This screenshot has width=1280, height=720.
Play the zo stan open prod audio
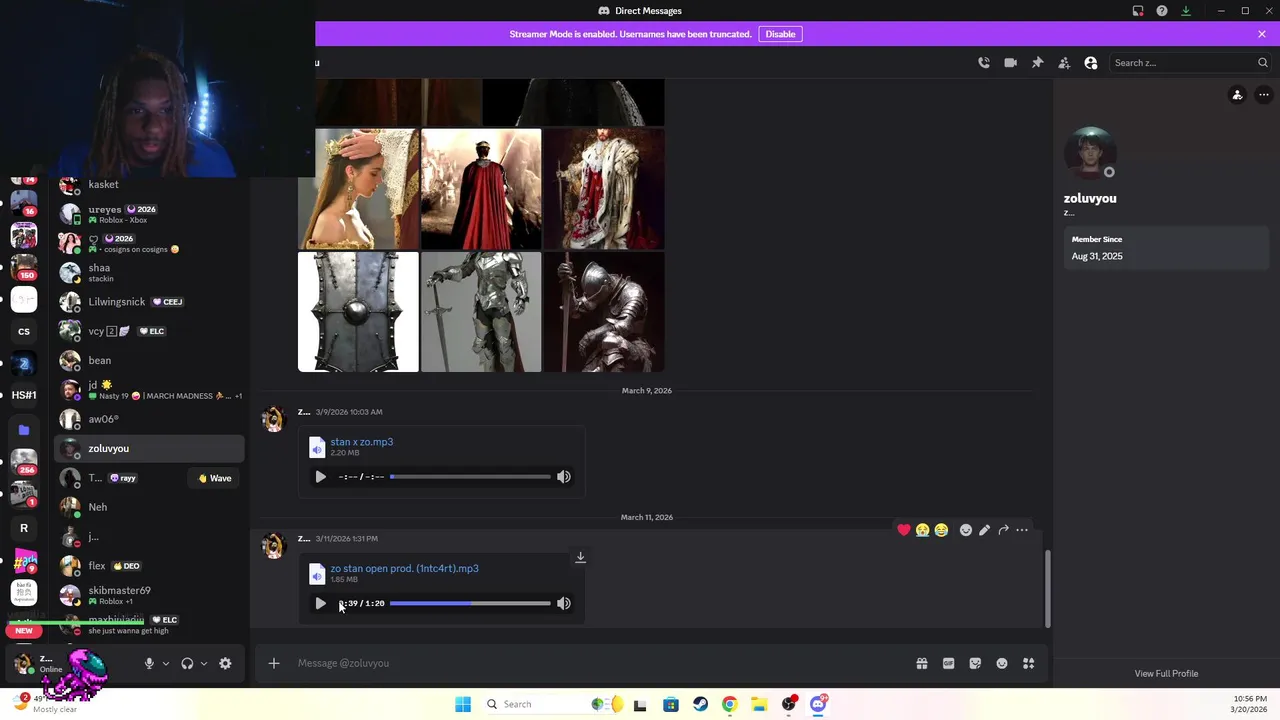pyautogui.click(x=320, y=603)
